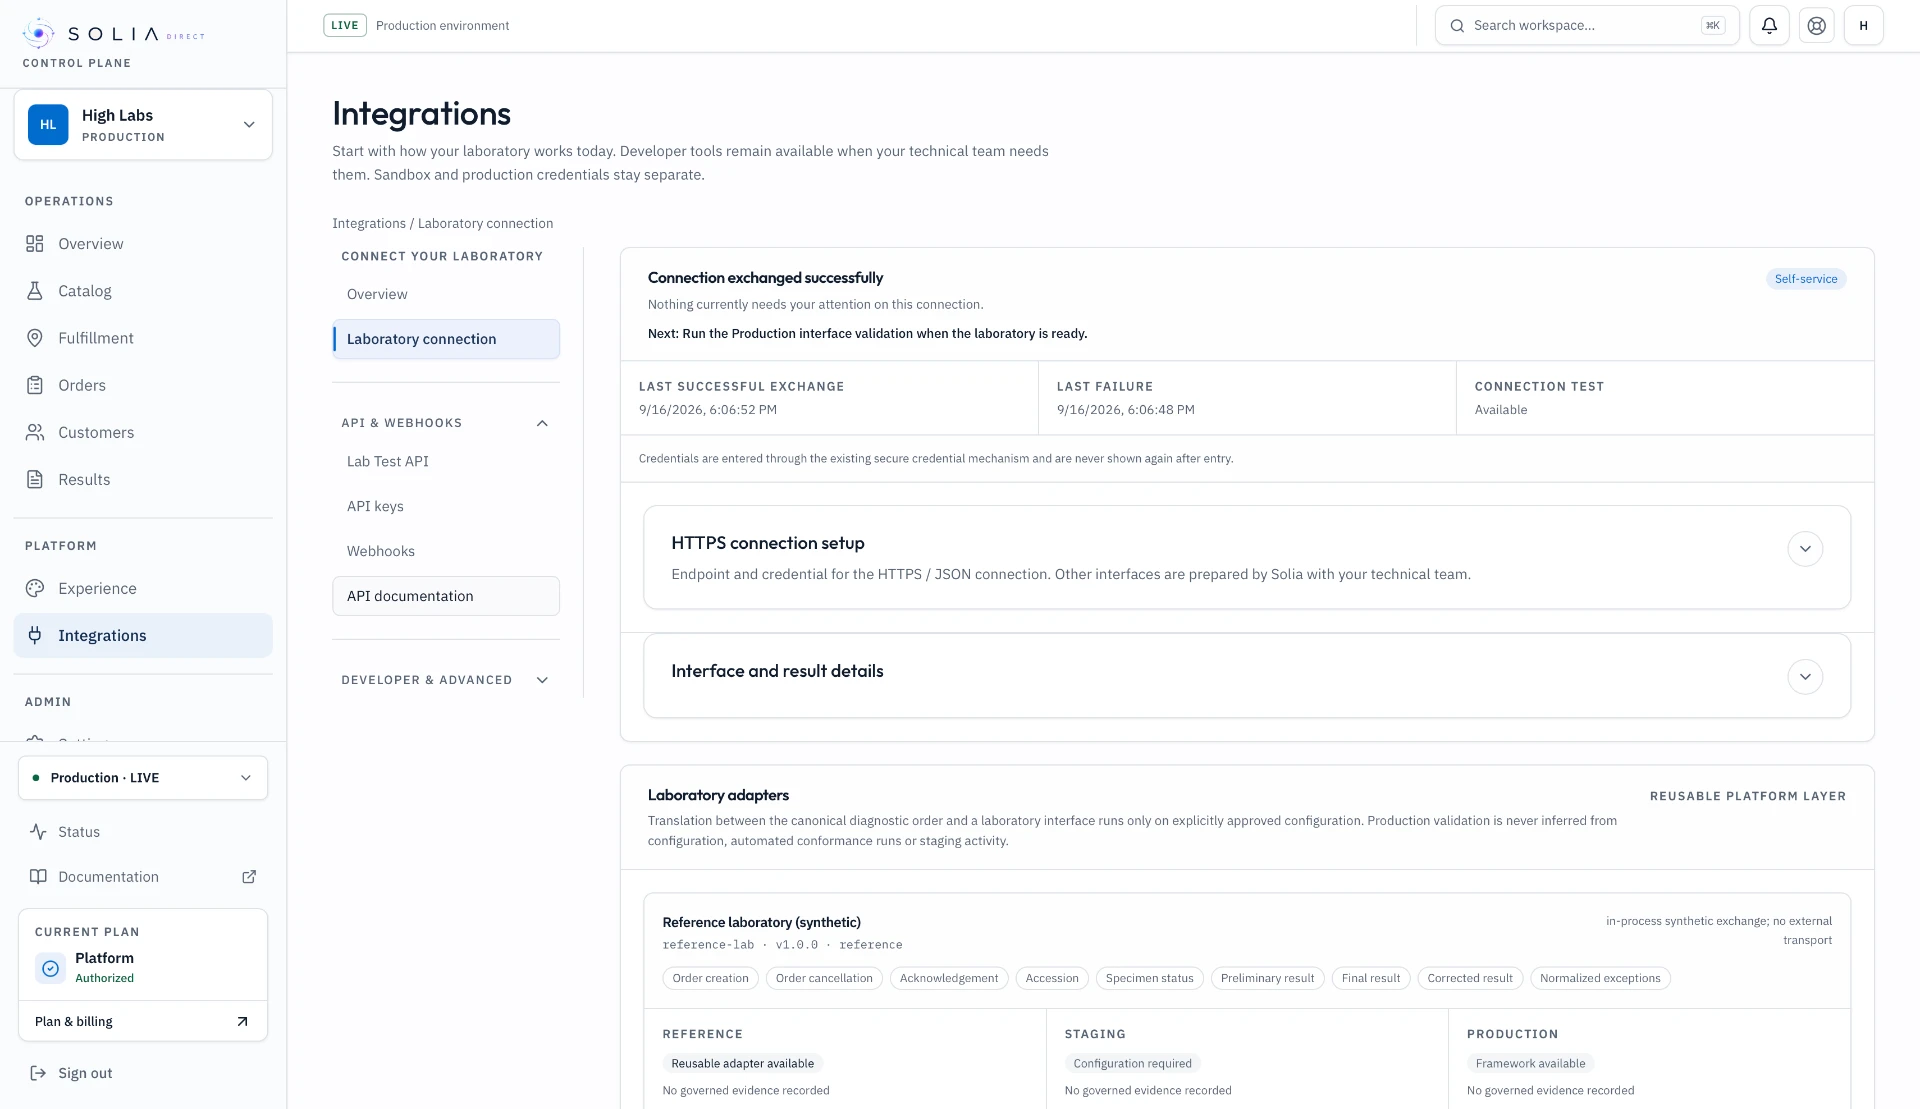This screenshot has height=1109, width=1920.
Task: Open the help lifebuoy icon
Action: tap(1816, 26)
